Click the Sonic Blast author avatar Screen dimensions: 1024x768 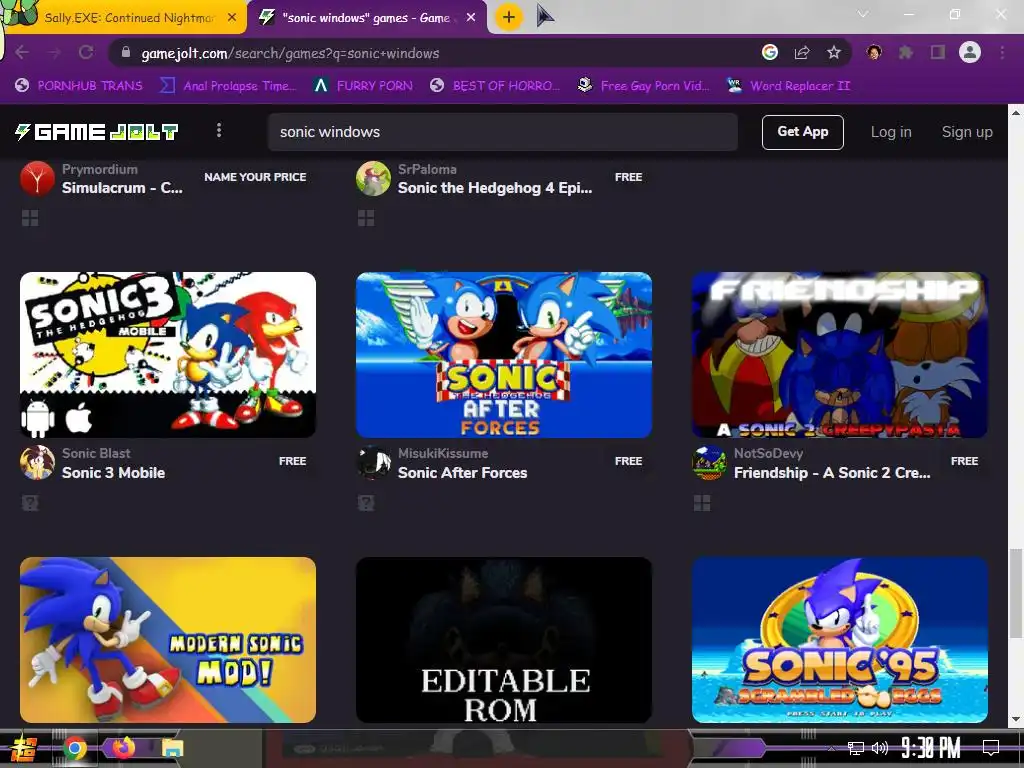(x=37, y=463)
